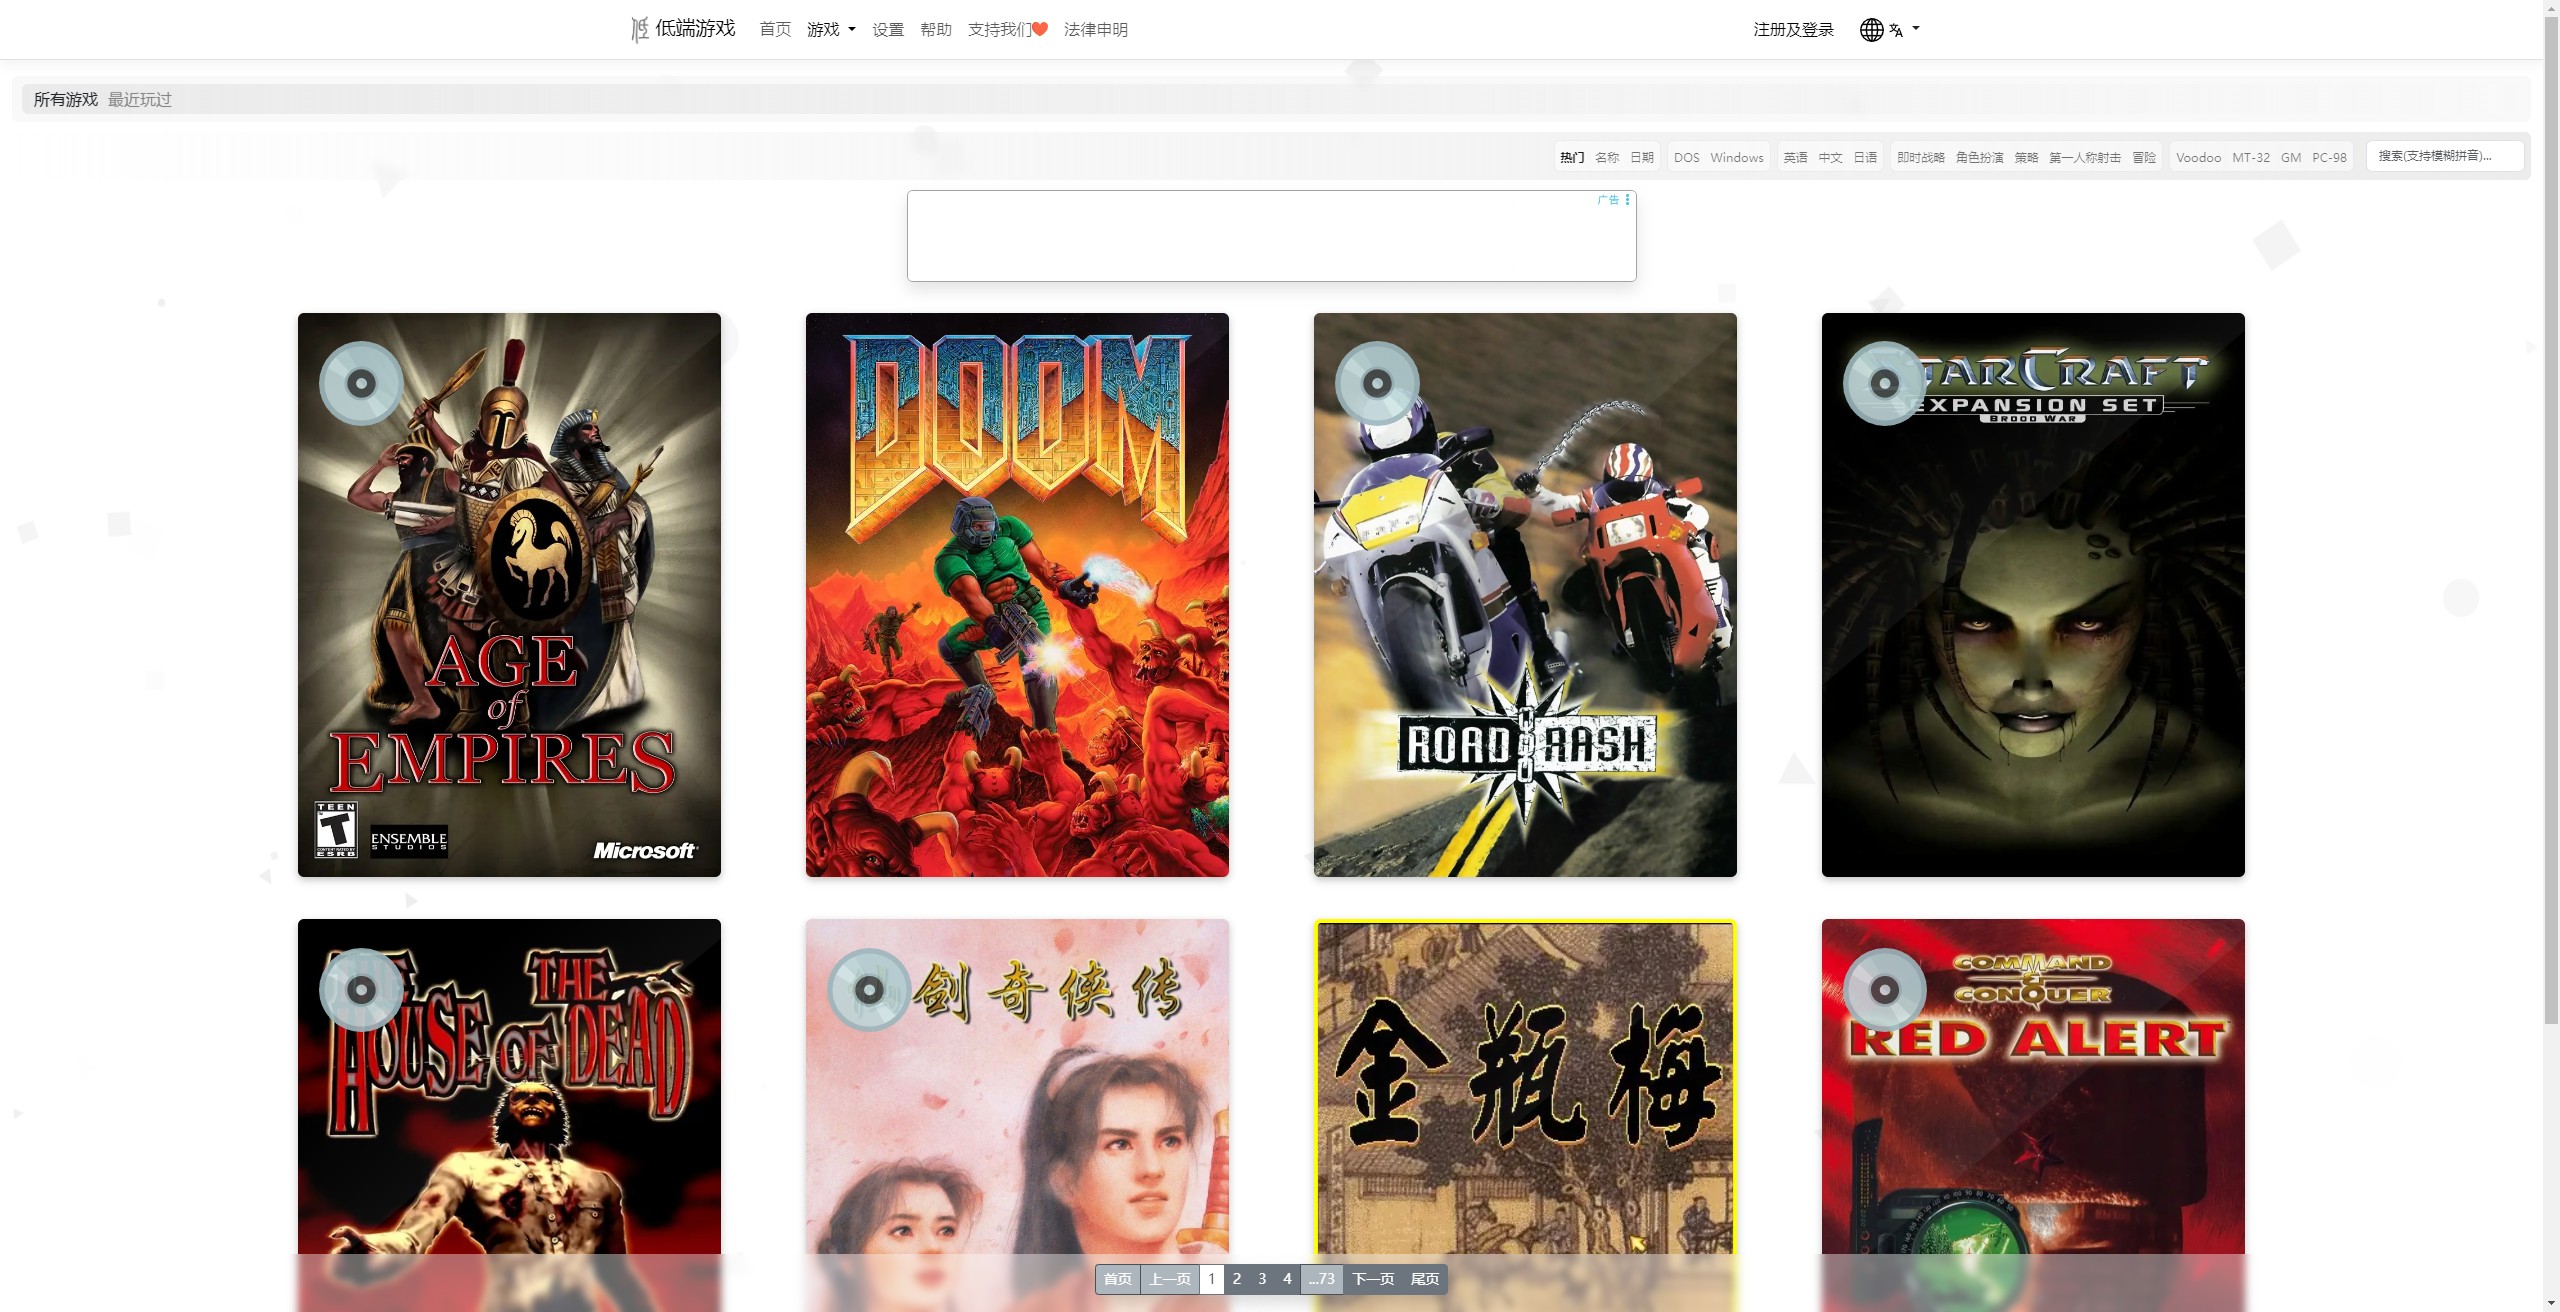Image resolution: width=2560 pixels, height=1312 pixels.
Task: Expand hidden pages via the ...73 control
Action: pyautogui.click(x=1321, y=1279)
